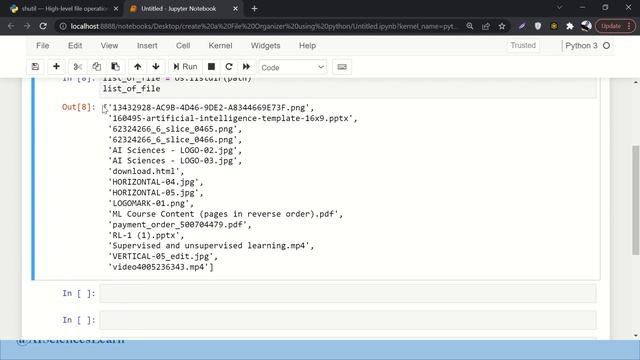Interrupt the kernel with the stop icon
The height and width of the screenshot is (360, 640).
click(211, 67)
